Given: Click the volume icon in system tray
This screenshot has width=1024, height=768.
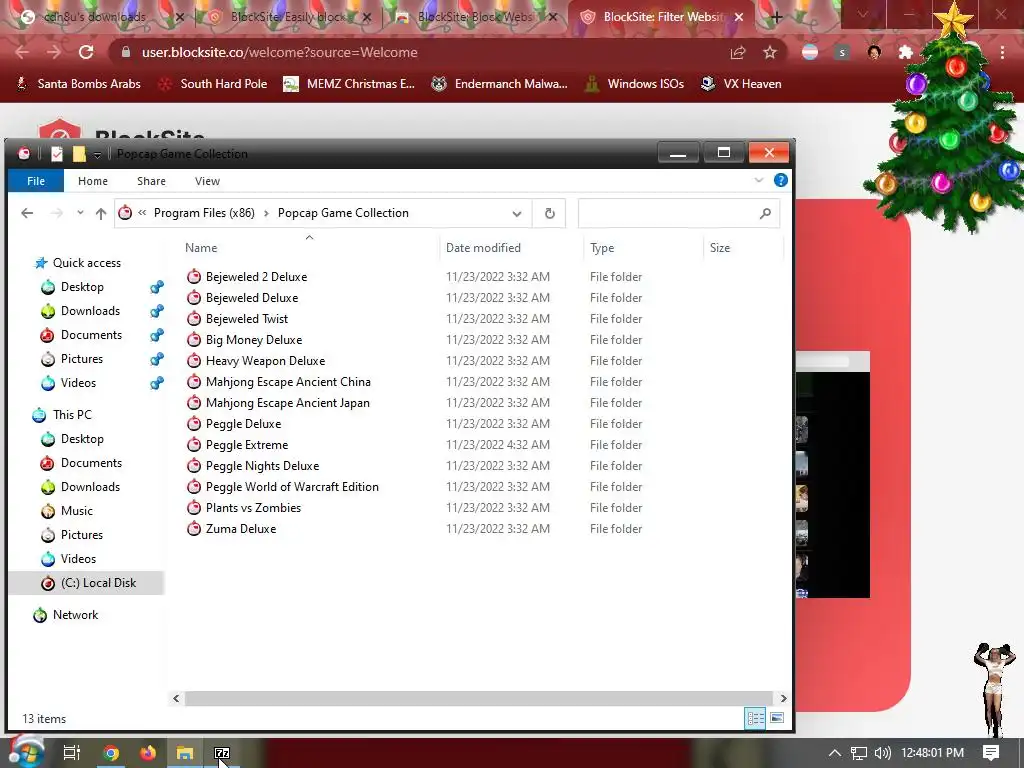Looking at the screenshot, I should 882,753.
